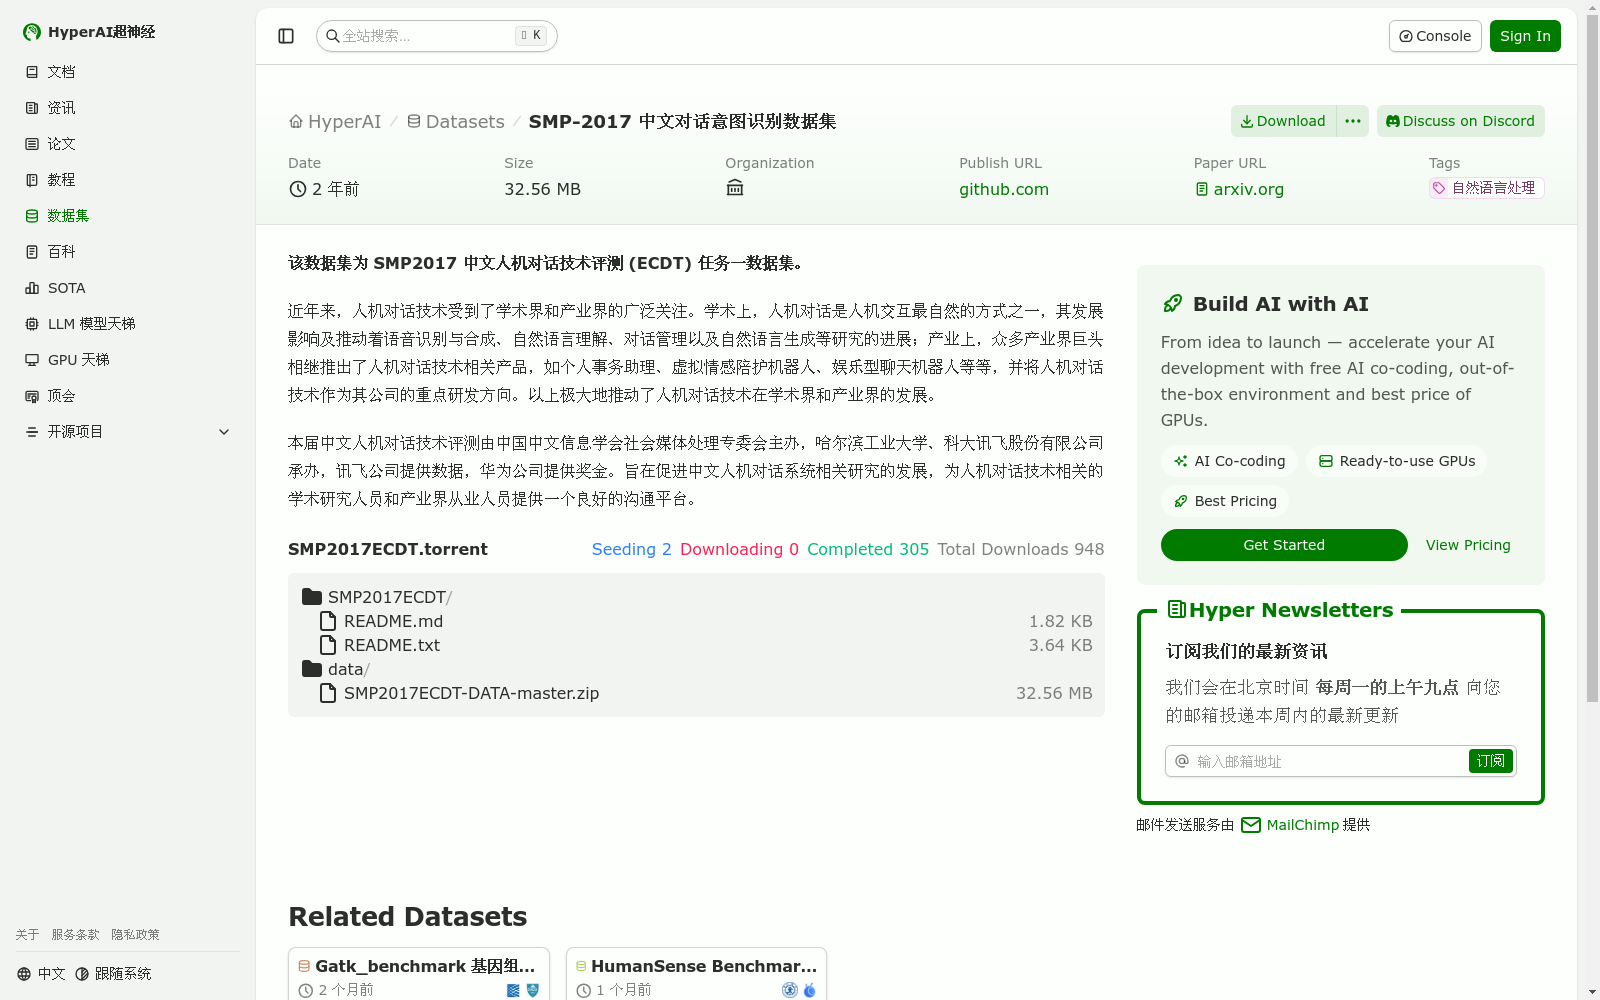Click Total Downloads 948 text
The width and height of the screenshot is (1600, 1000).
coord(1021,549)
